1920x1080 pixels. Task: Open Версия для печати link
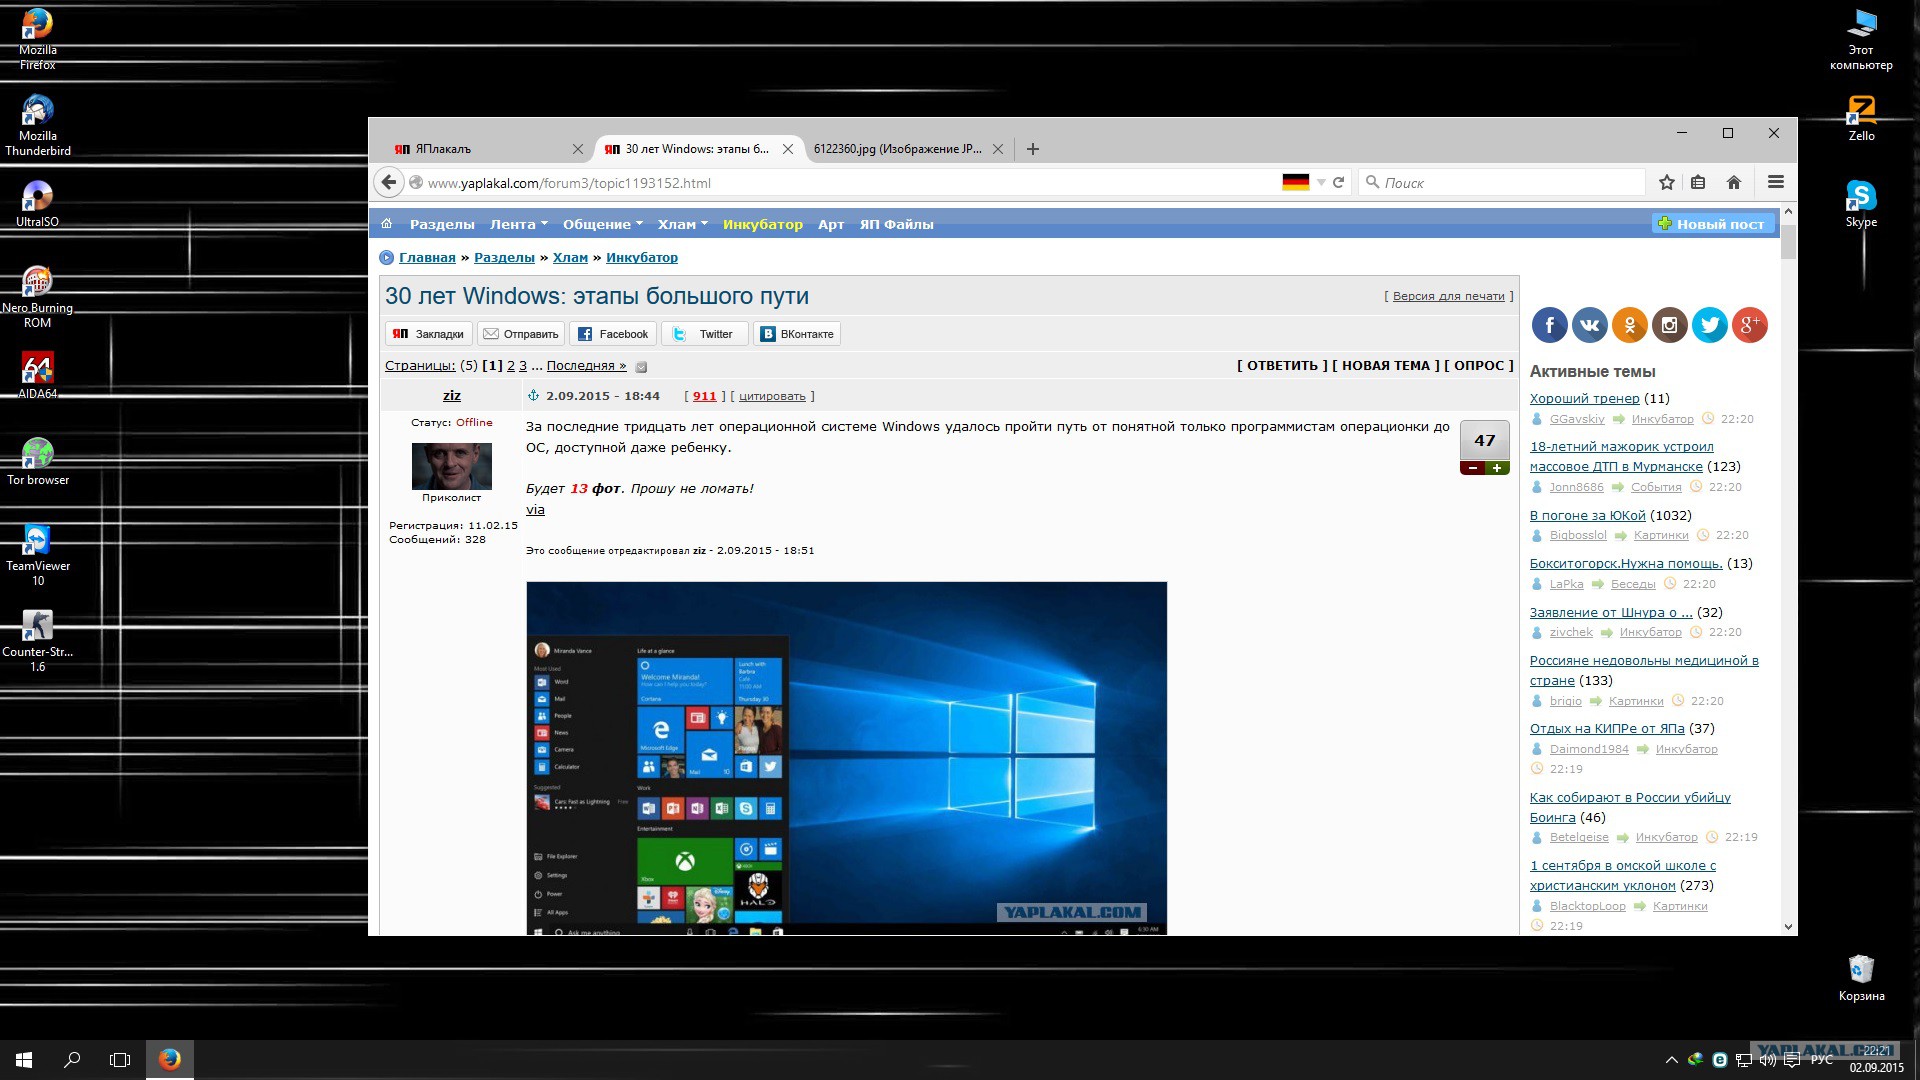click(x=1449, y=296)
